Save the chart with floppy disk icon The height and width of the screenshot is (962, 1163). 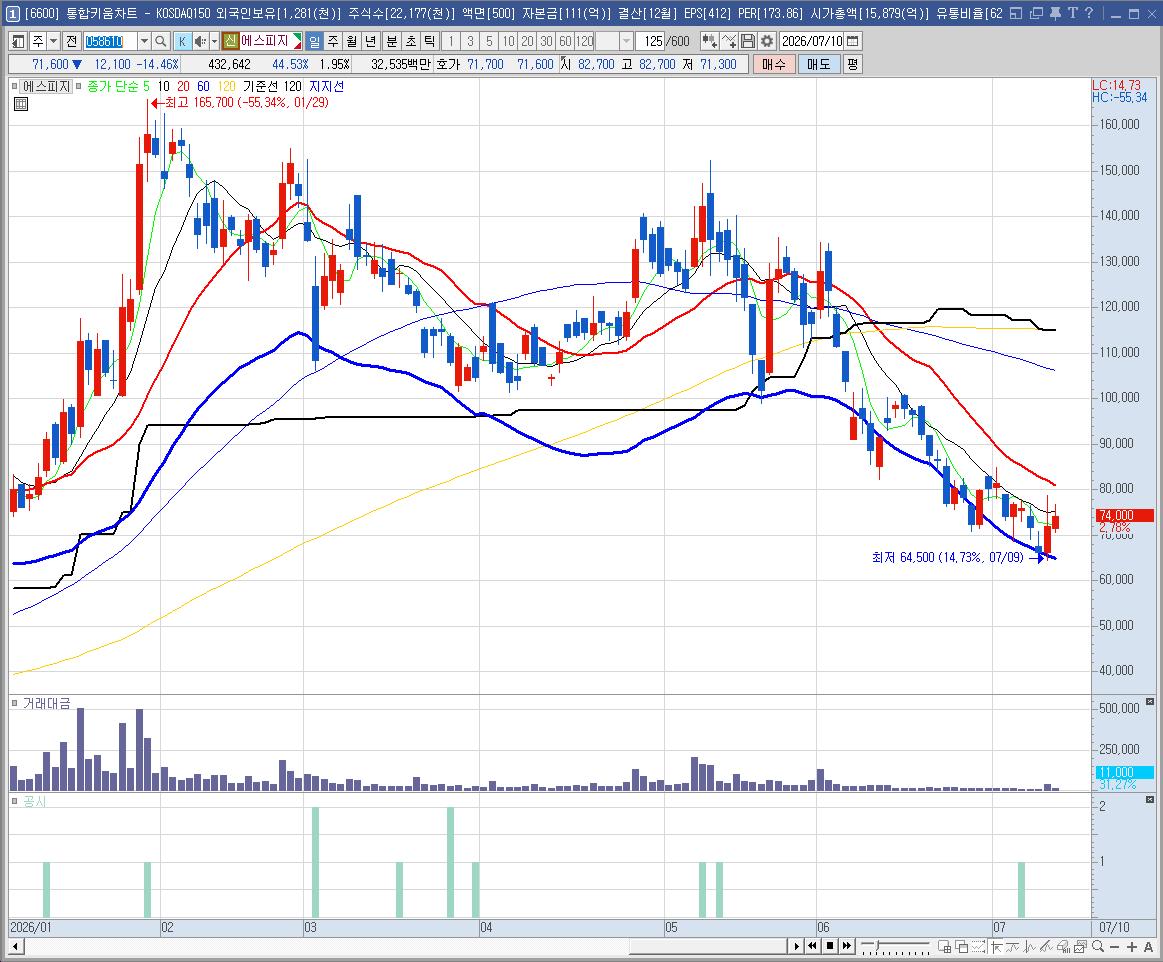(x=748, y=42)
